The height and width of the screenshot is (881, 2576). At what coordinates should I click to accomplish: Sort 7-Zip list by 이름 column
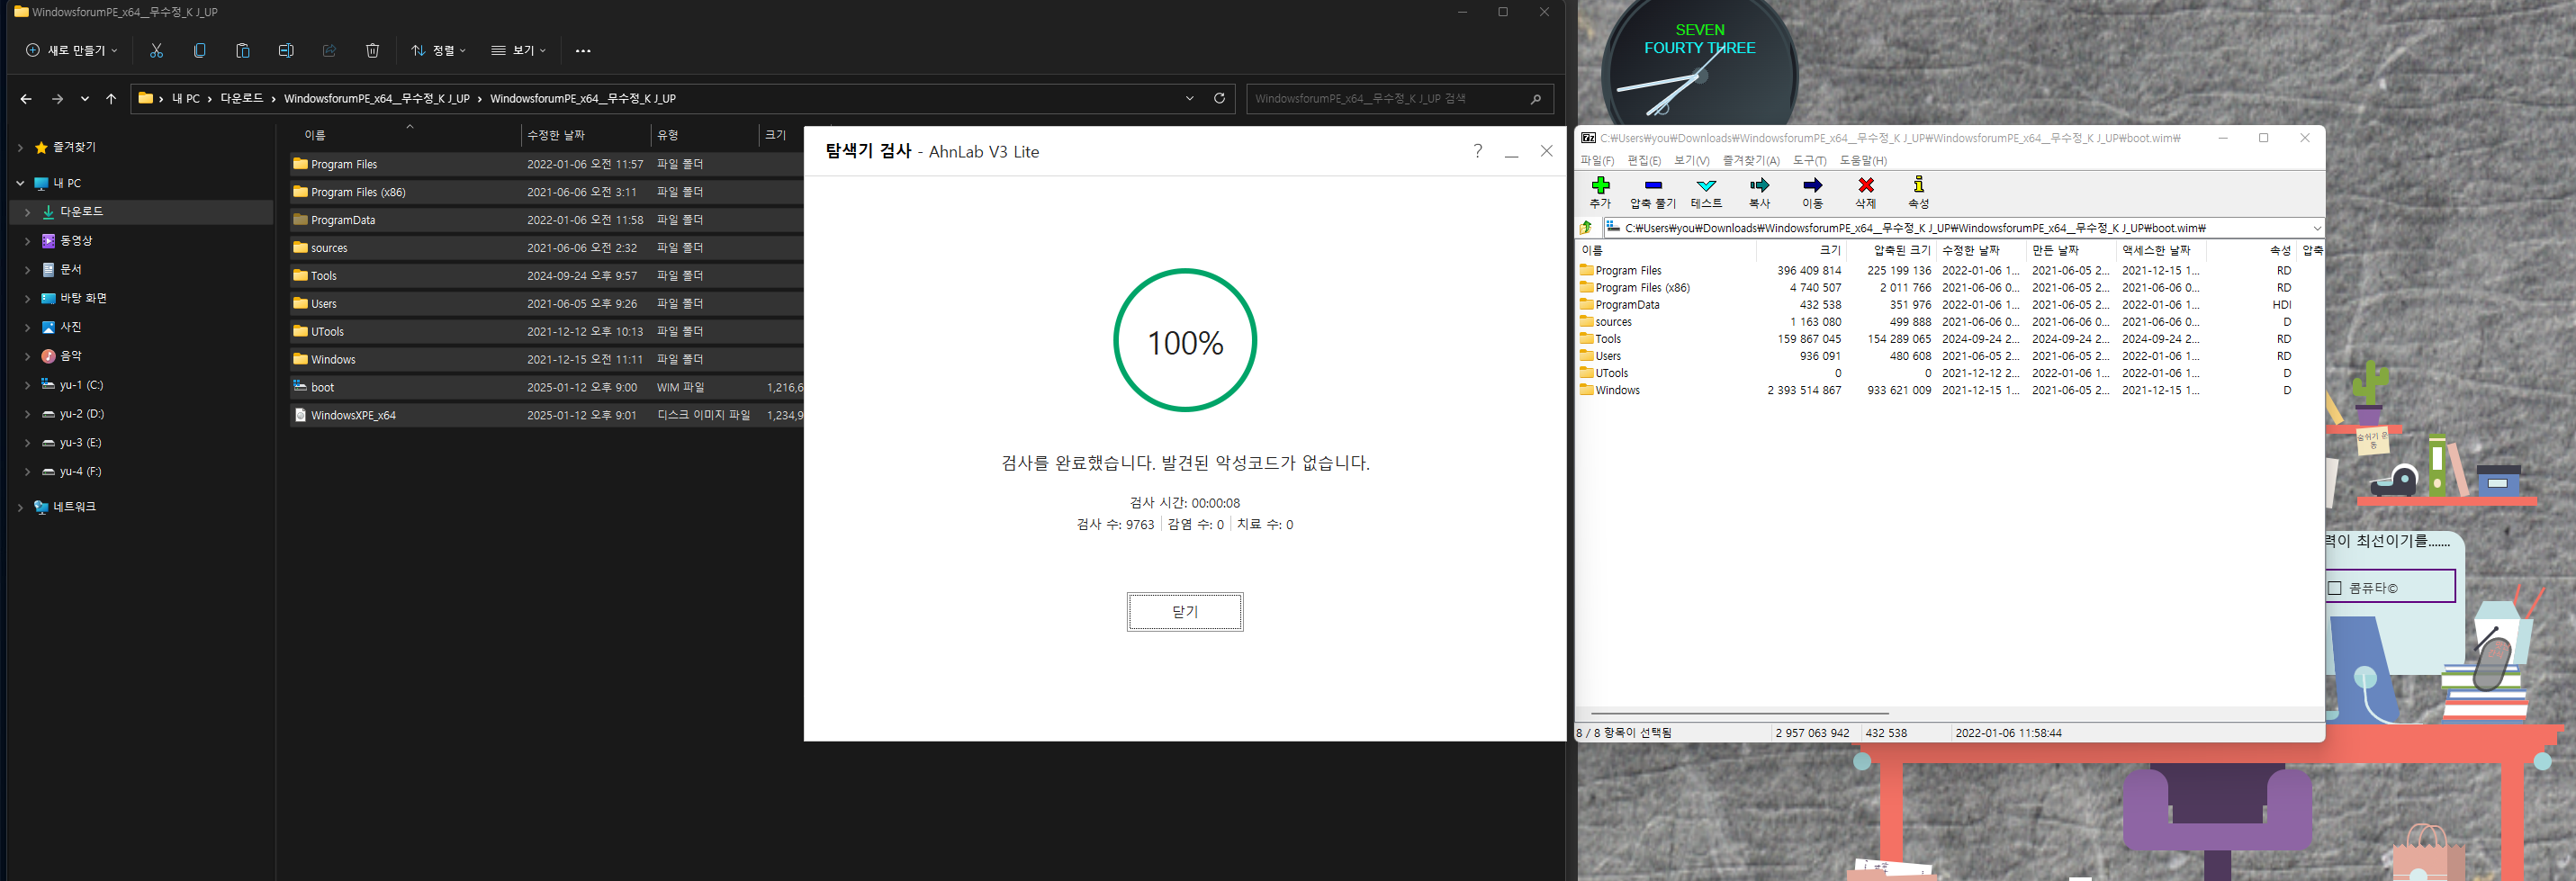coord(1666,250)
